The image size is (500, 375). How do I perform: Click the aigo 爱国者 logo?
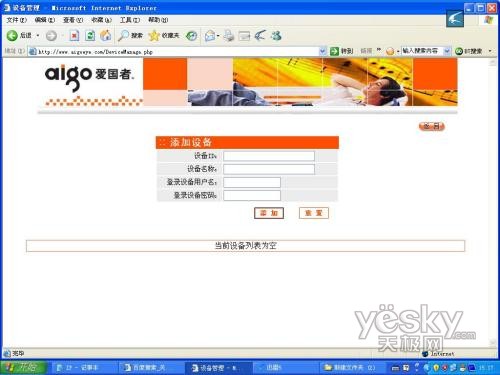pyautogui.click(x=90, y=77)
